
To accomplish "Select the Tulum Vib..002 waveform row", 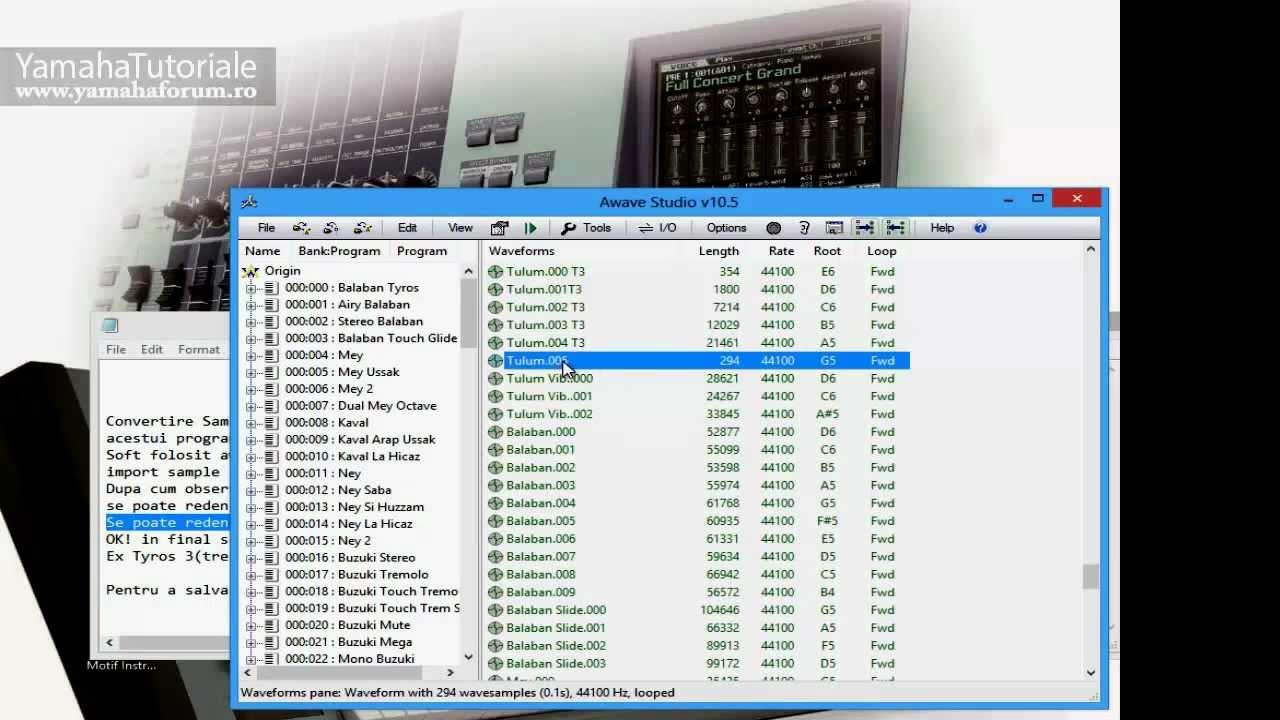I will [698, 414].
